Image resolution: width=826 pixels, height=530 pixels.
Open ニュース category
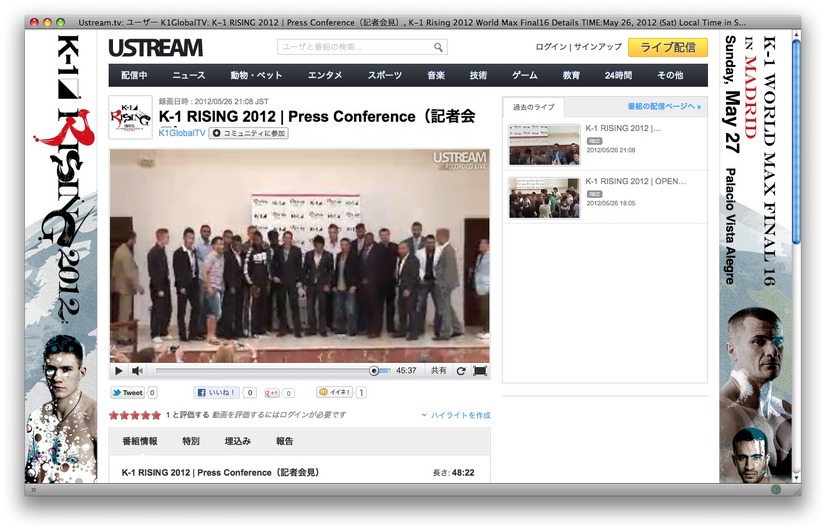189,75
